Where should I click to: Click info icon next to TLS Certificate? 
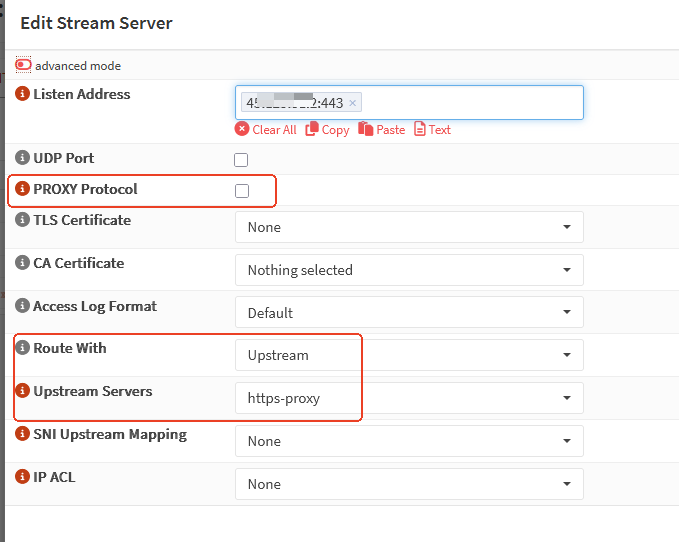pyautogui.click(x=23, y=220)
